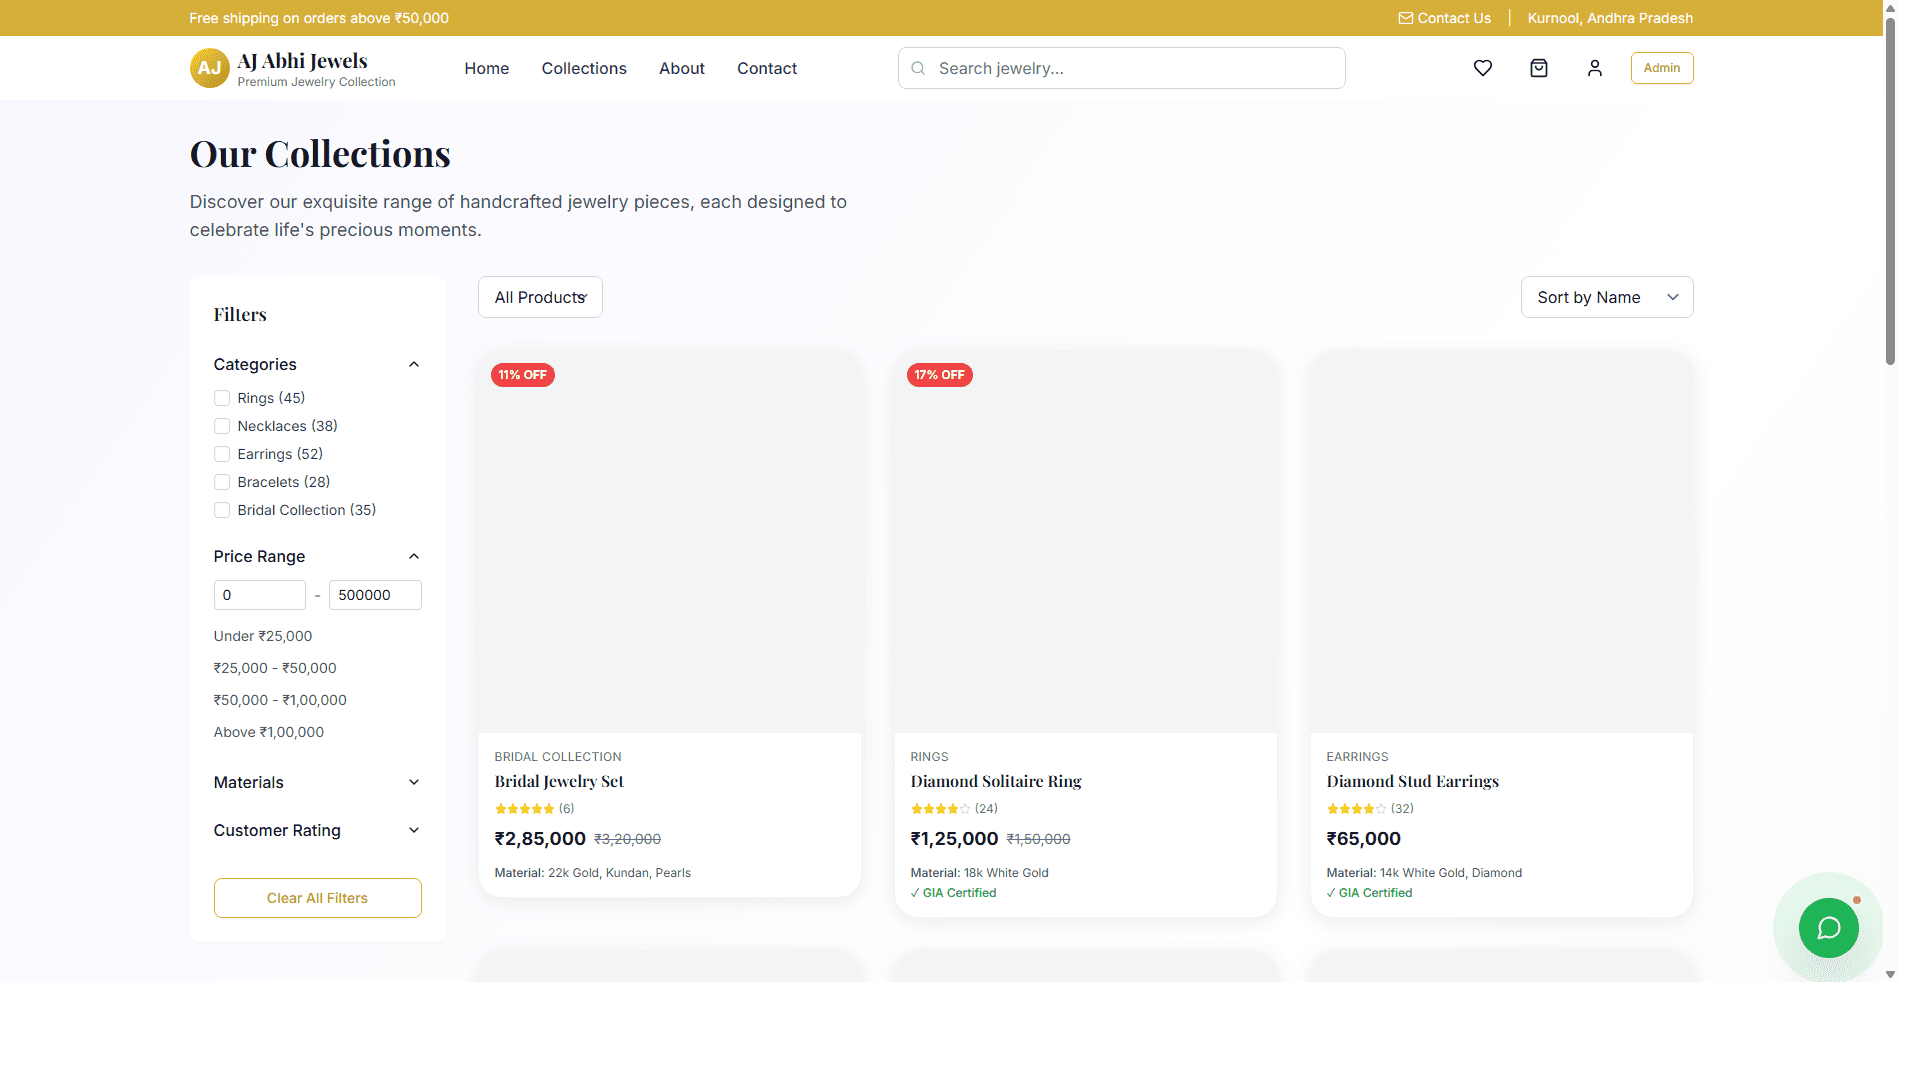Click the Bridal Jewelry Set star rating
This screenshot has width=1920, height=1080.
[524, 809]
